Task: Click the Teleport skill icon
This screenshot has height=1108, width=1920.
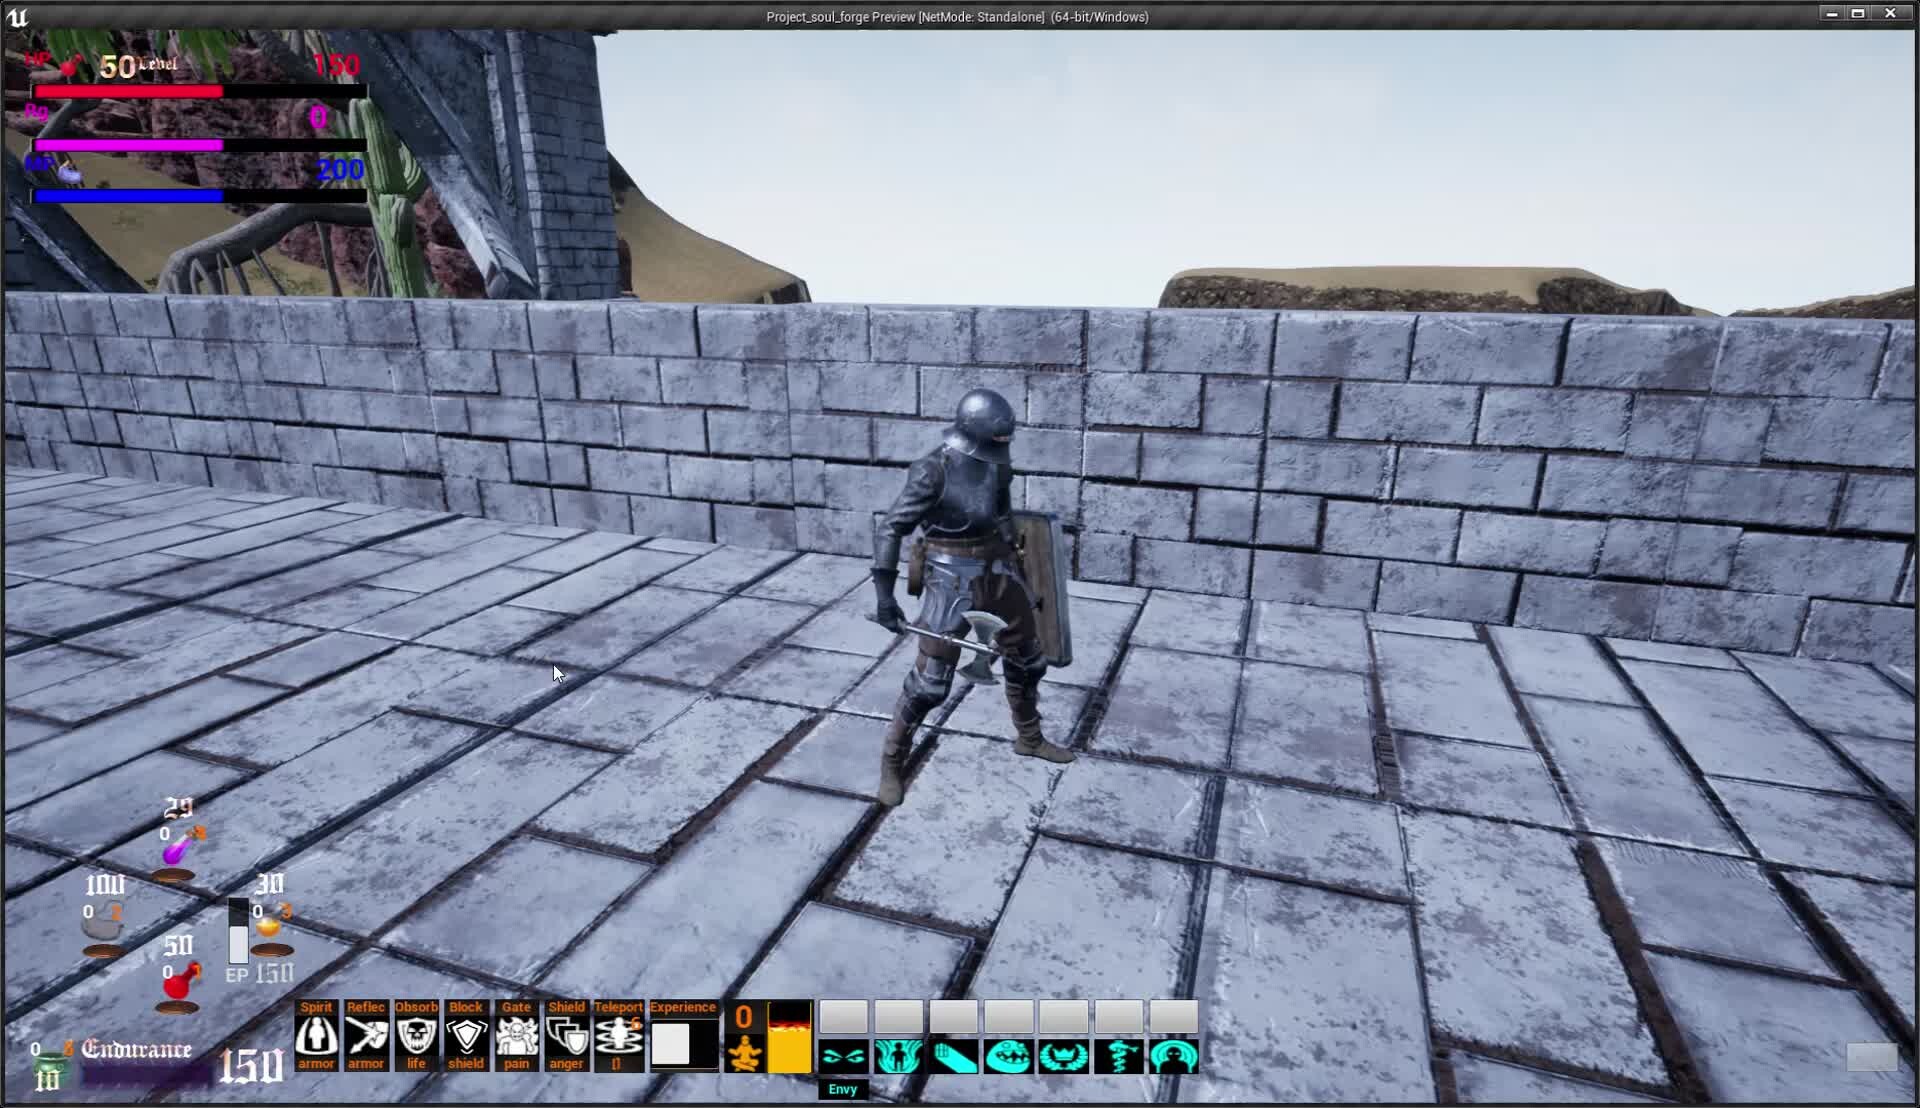Action: click(618, 1040)
